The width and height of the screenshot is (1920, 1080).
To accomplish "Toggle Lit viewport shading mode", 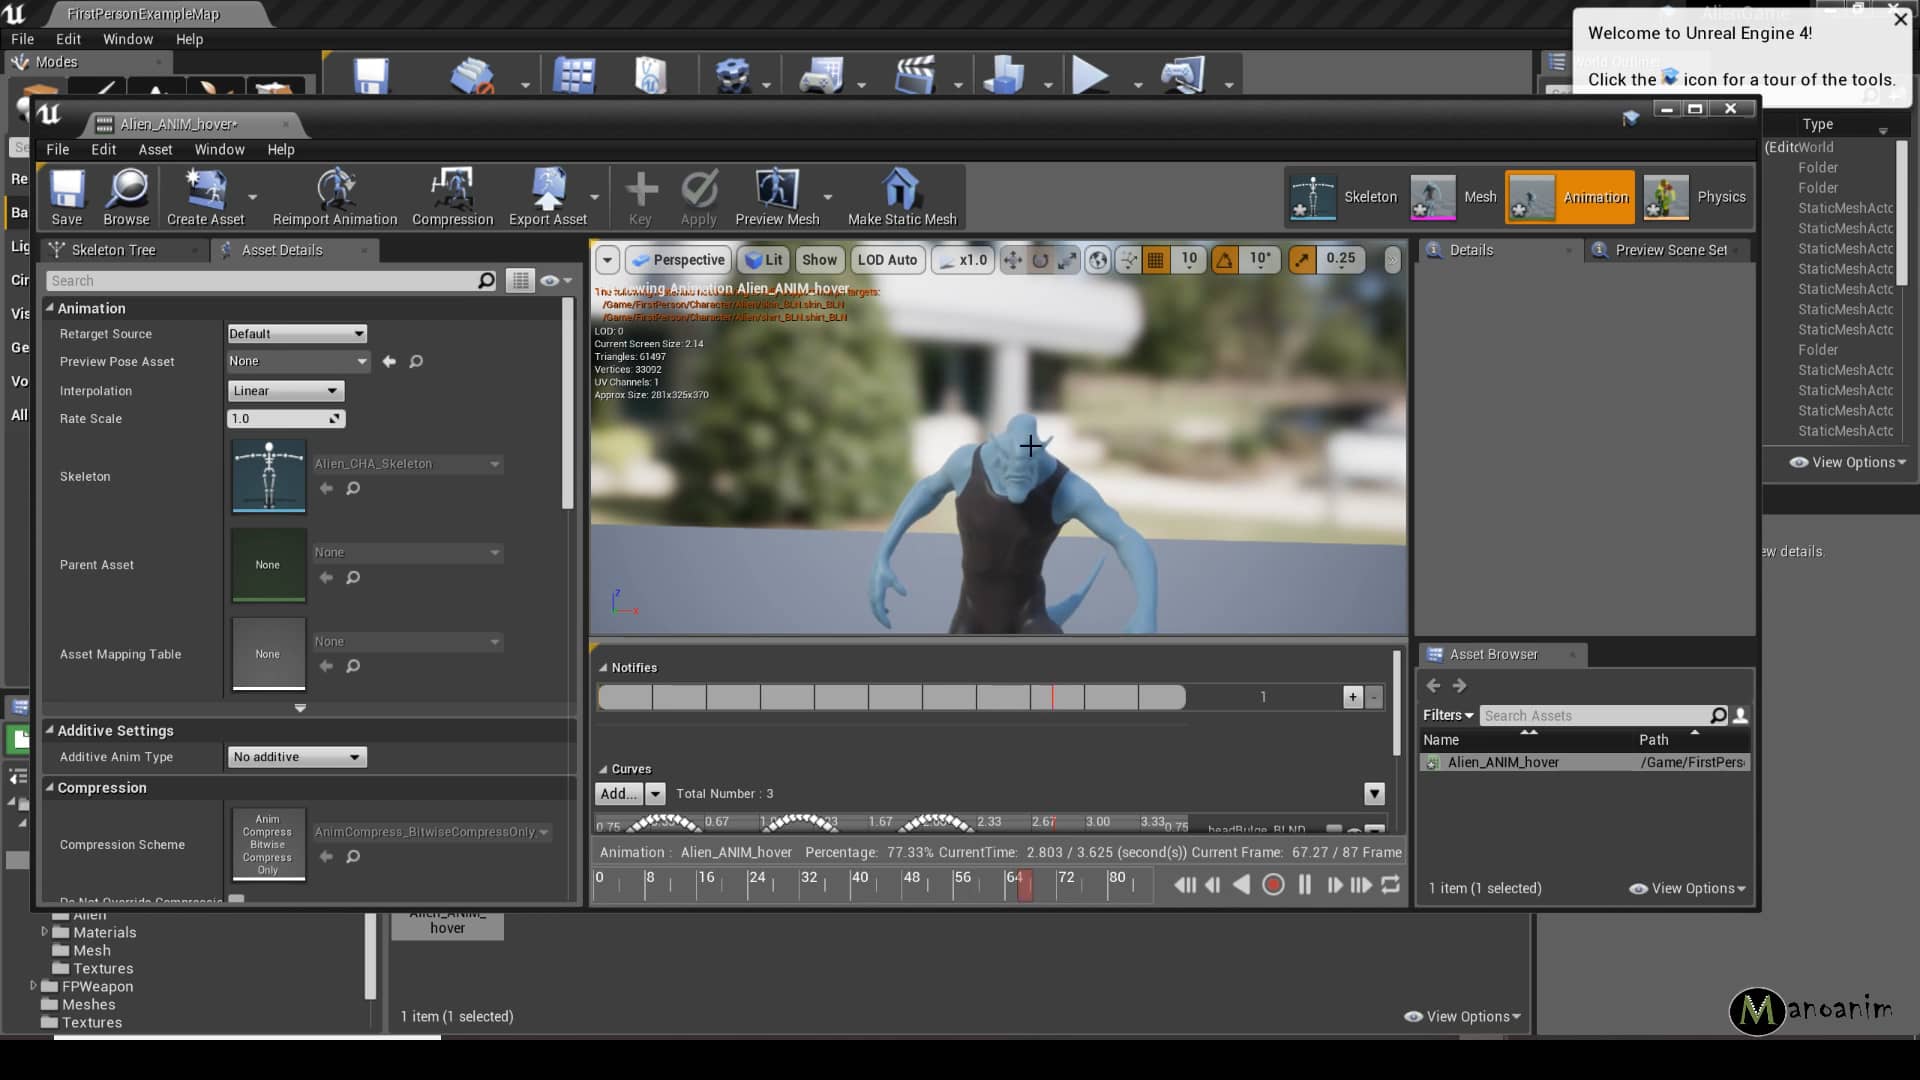I will (763, 260).
